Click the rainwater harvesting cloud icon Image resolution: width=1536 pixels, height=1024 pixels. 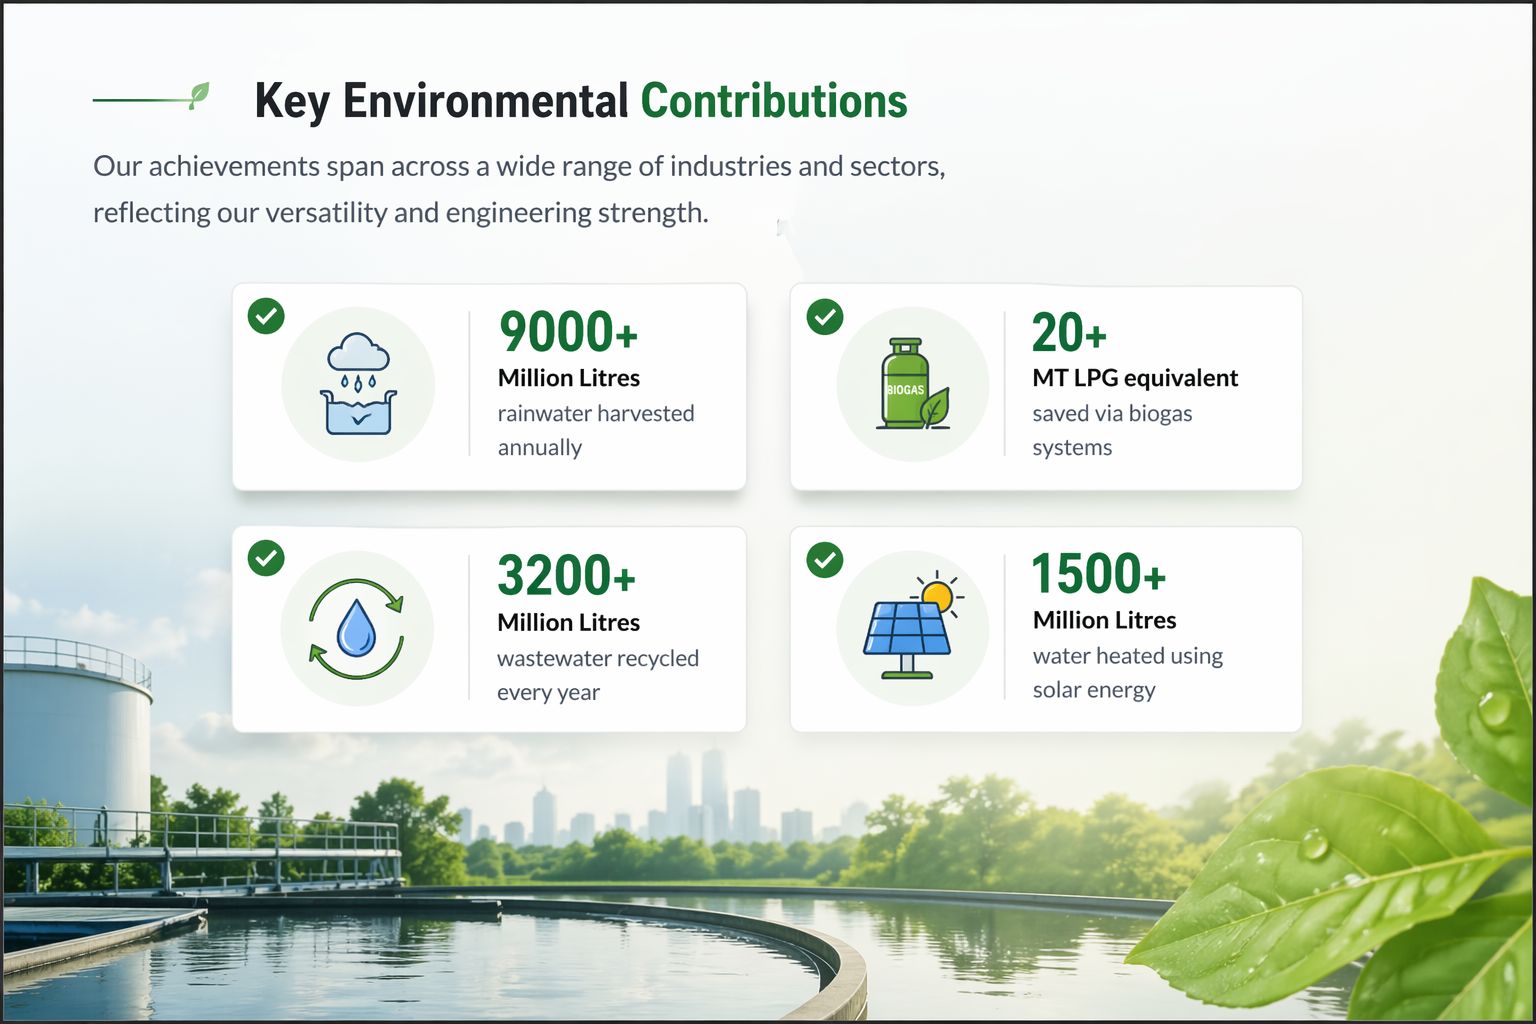pos(358,384)
